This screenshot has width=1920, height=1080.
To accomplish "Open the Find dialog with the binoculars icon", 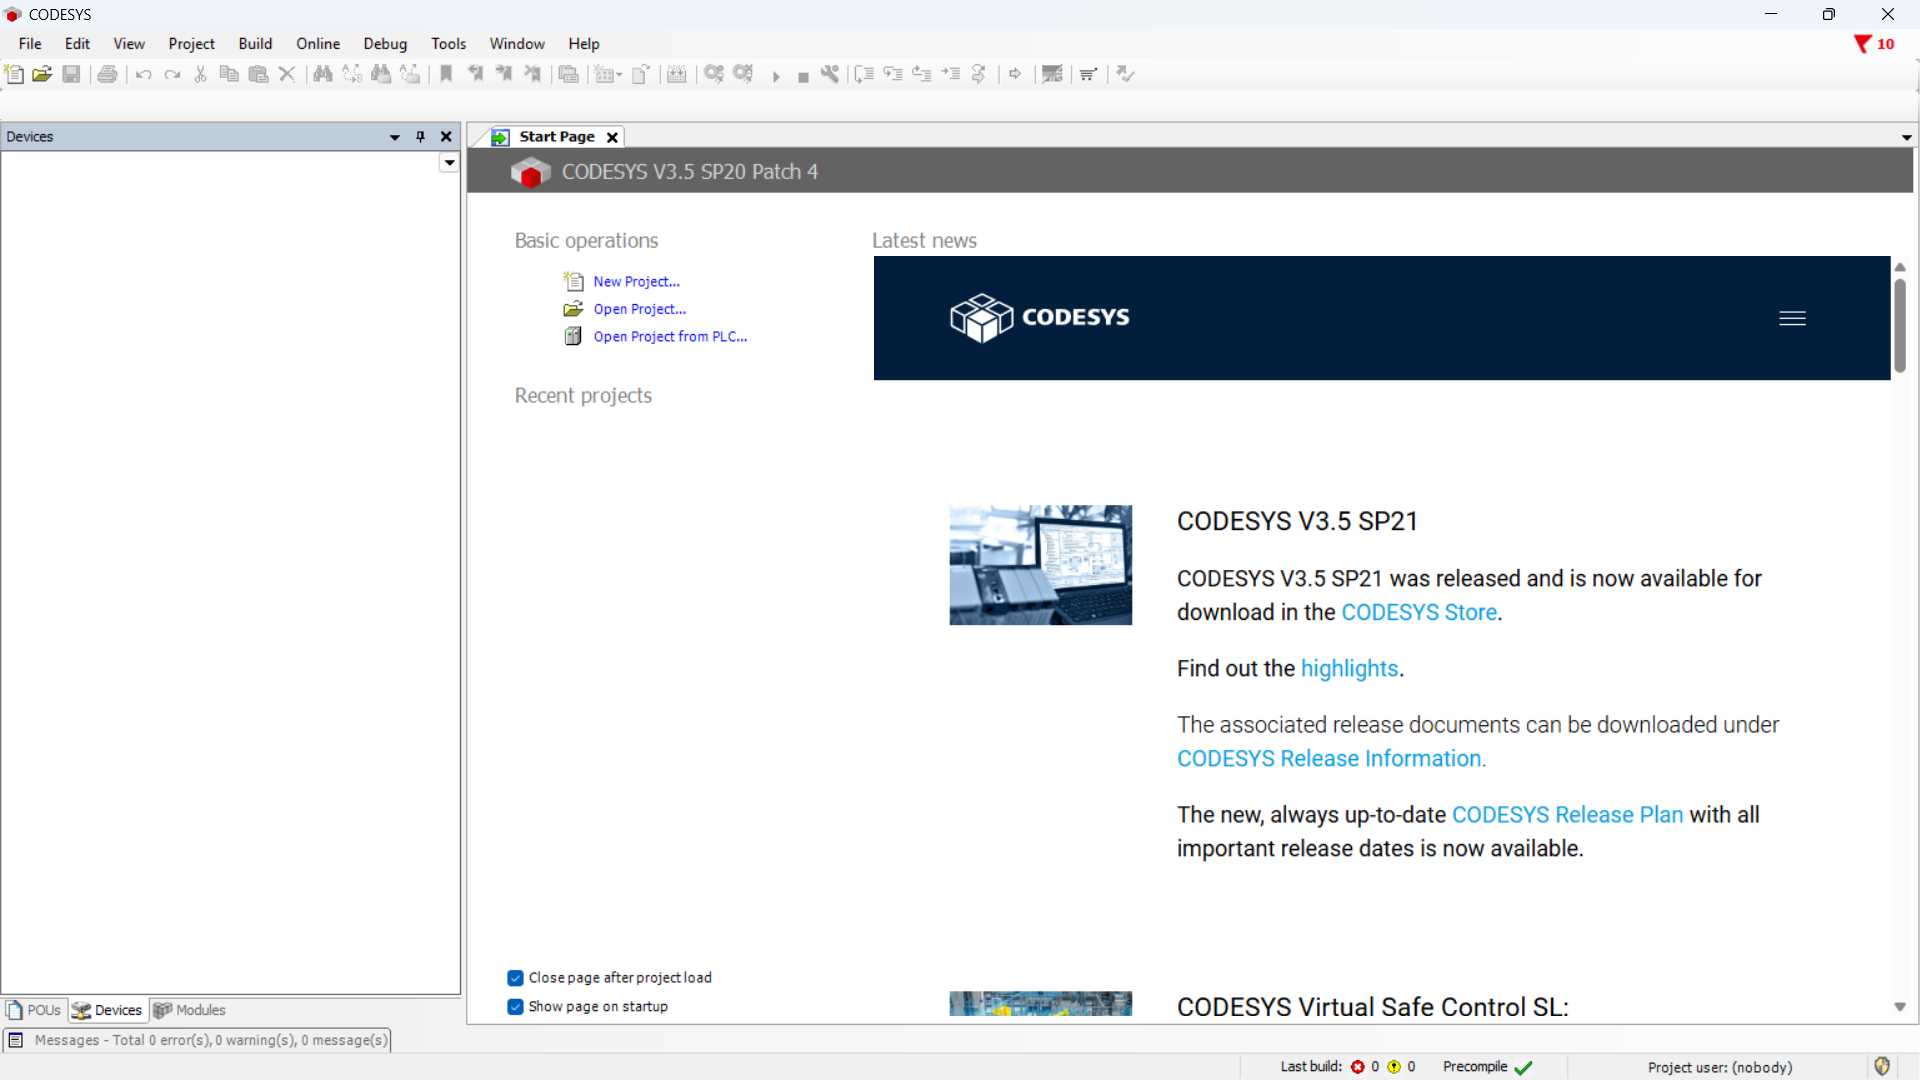I will (323, 74).
